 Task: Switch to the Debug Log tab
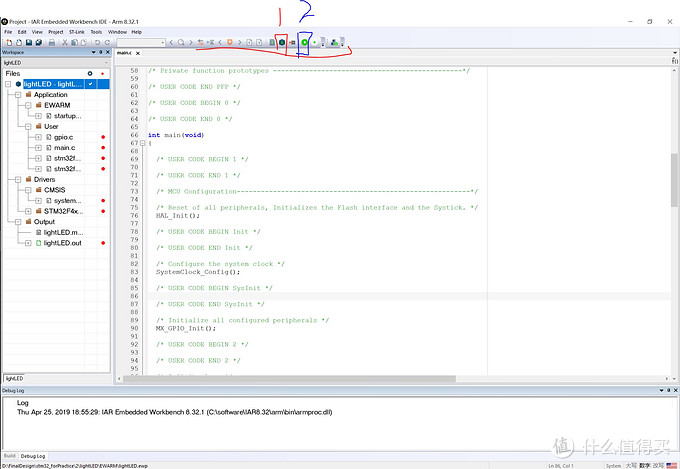[33, 456]
